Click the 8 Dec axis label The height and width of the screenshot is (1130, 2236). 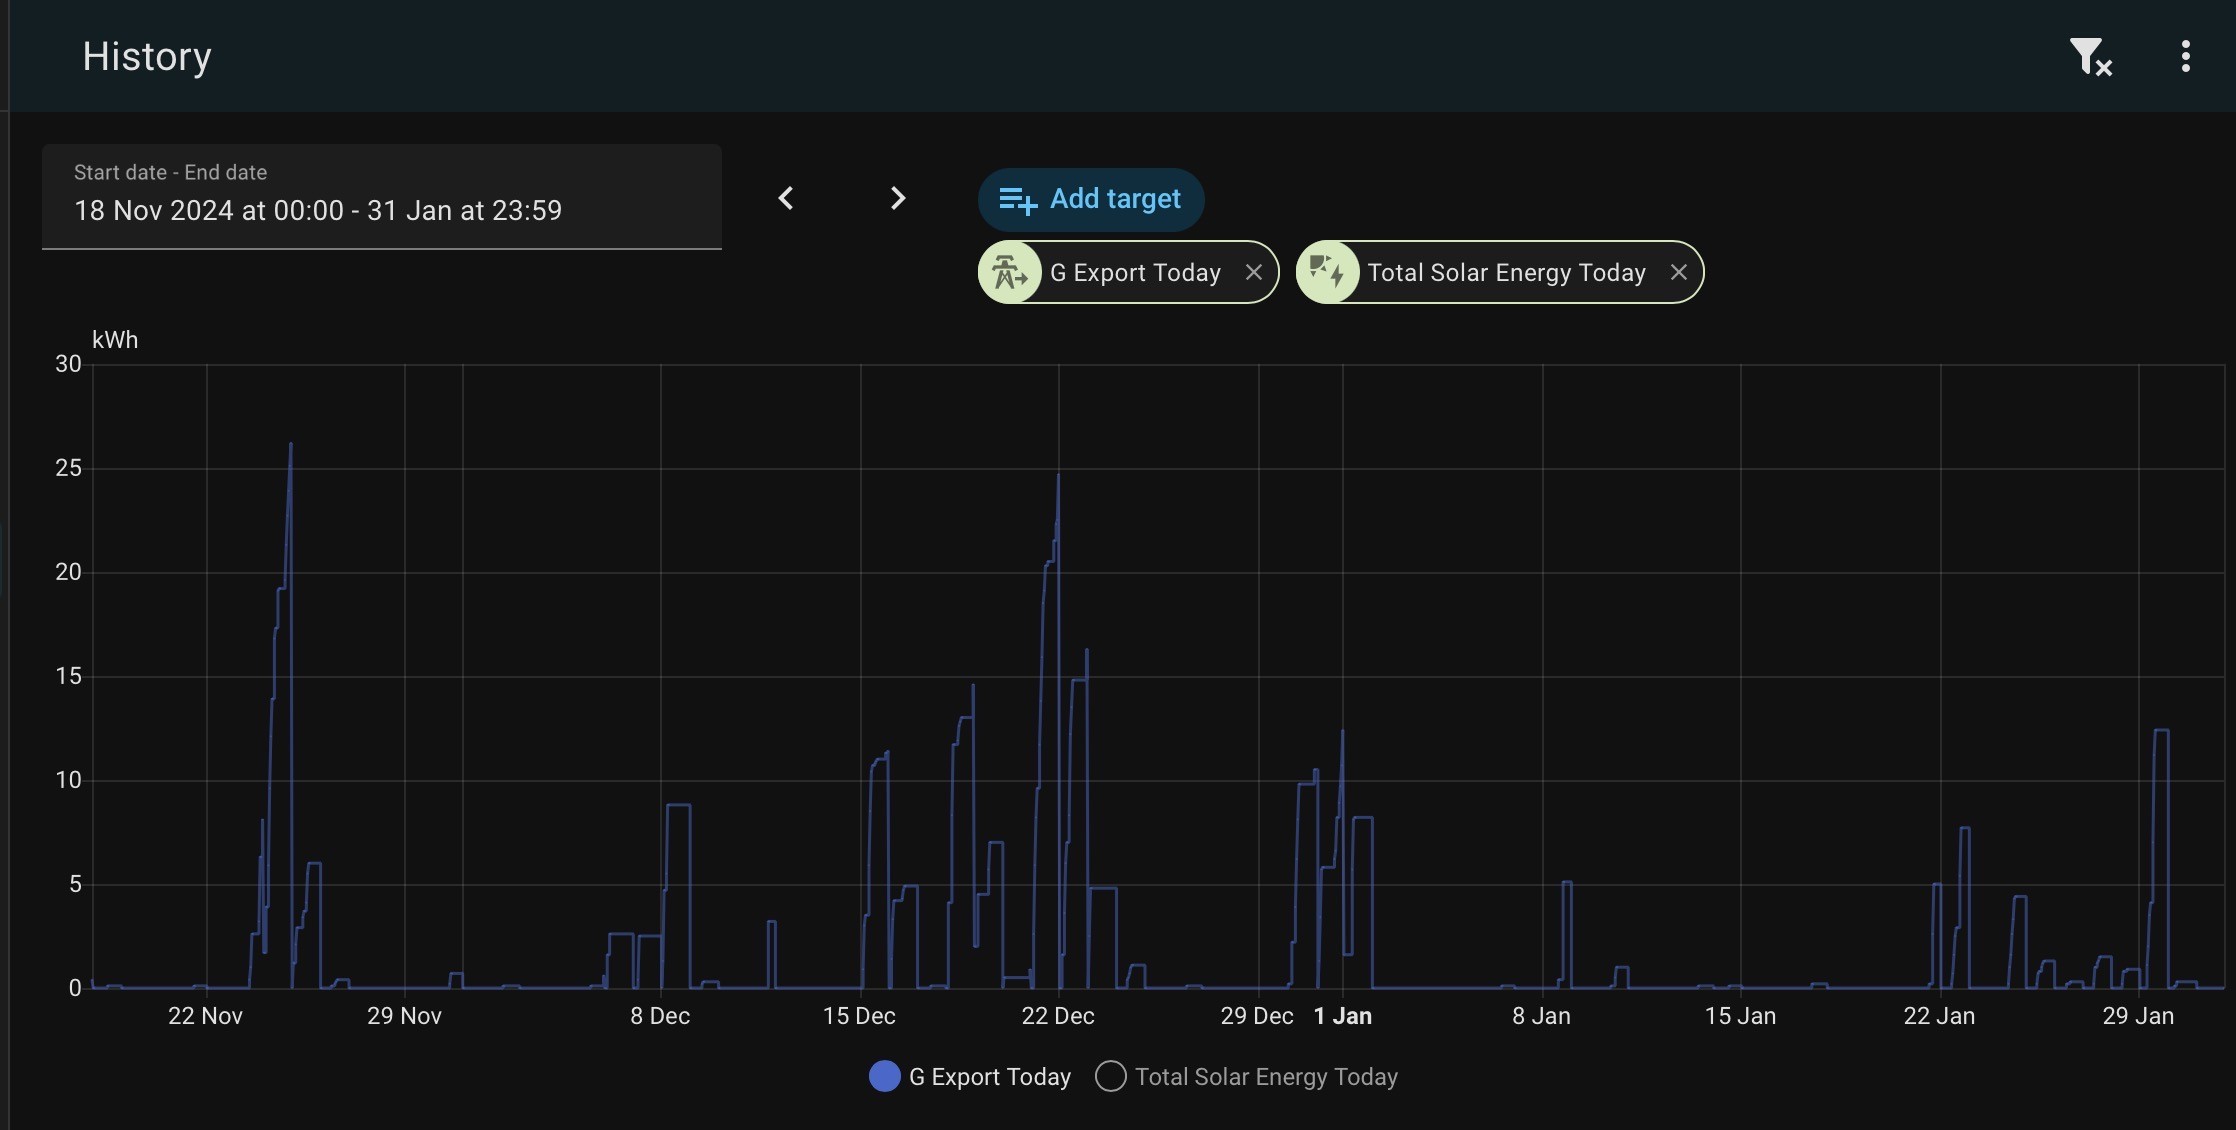pos(660,1016)
